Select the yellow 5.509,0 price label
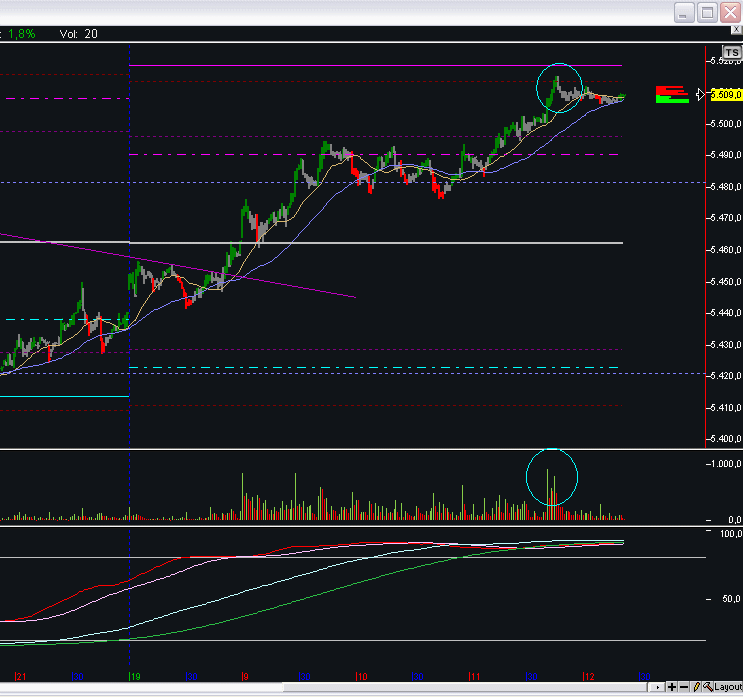The image size is (743, 697). (x=725, y=95)
